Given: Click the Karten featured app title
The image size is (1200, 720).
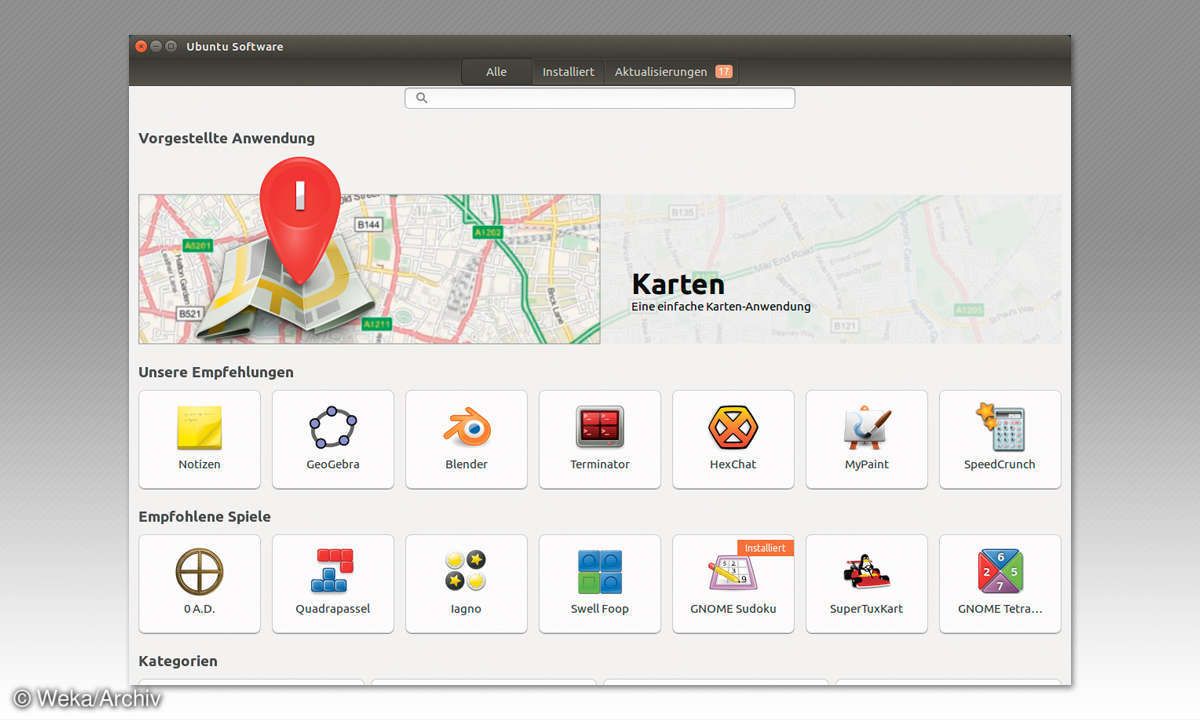Looking at the screenshot, I should point(678,283).
